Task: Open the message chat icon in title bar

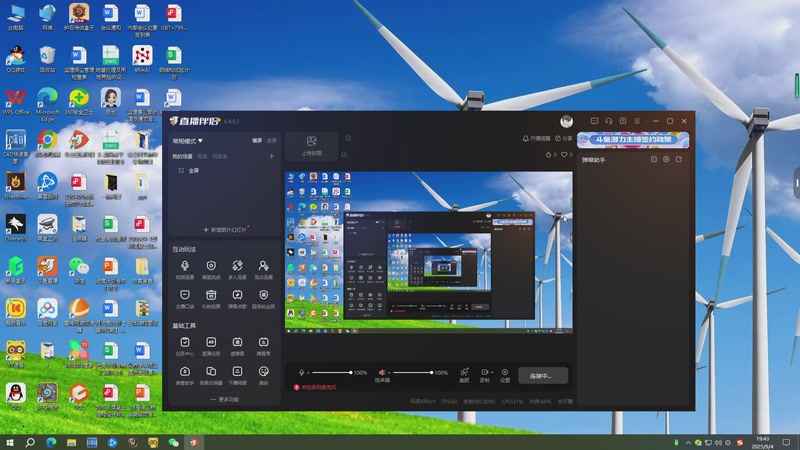Action: pyautogui.click(x=594, y=121)
